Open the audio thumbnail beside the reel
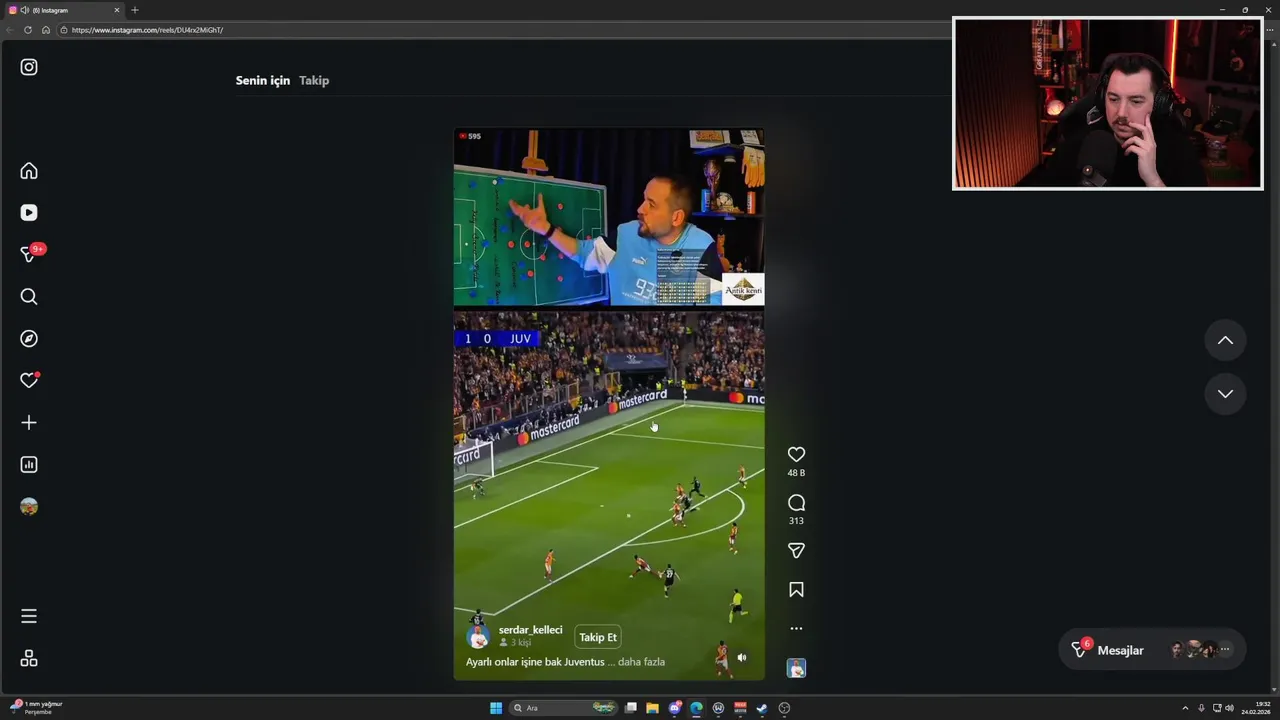1280x720 pixels. tap(796, 668)
